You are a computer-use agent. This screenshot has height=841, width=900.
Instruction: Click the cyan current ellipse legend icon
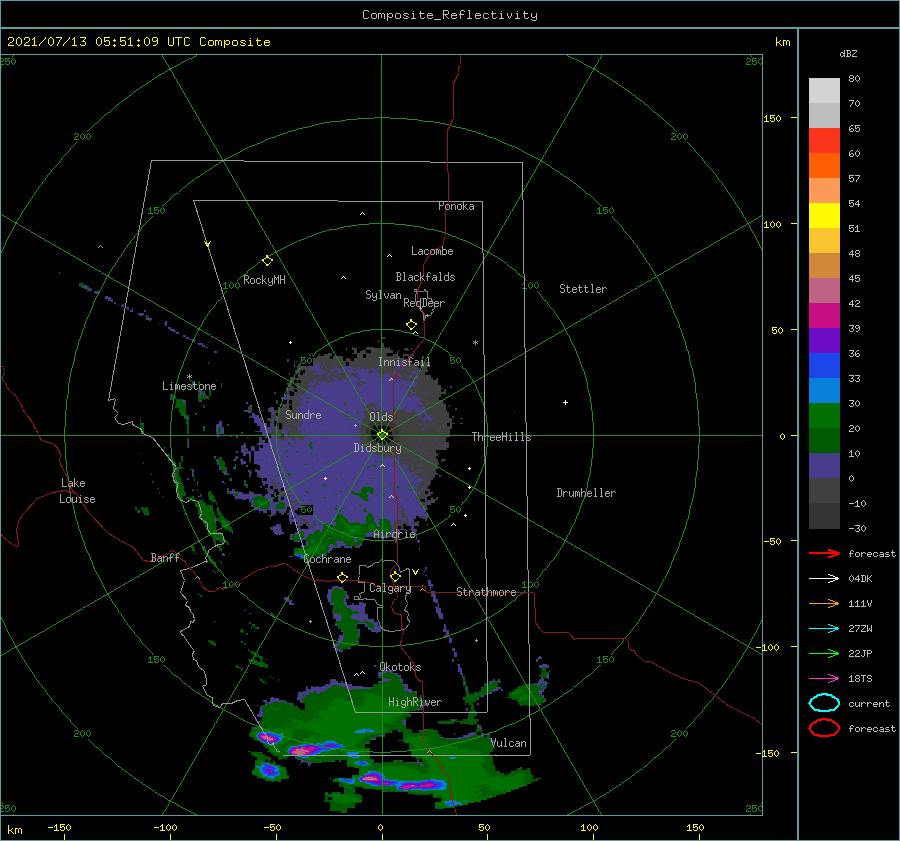tap(824, 703)
